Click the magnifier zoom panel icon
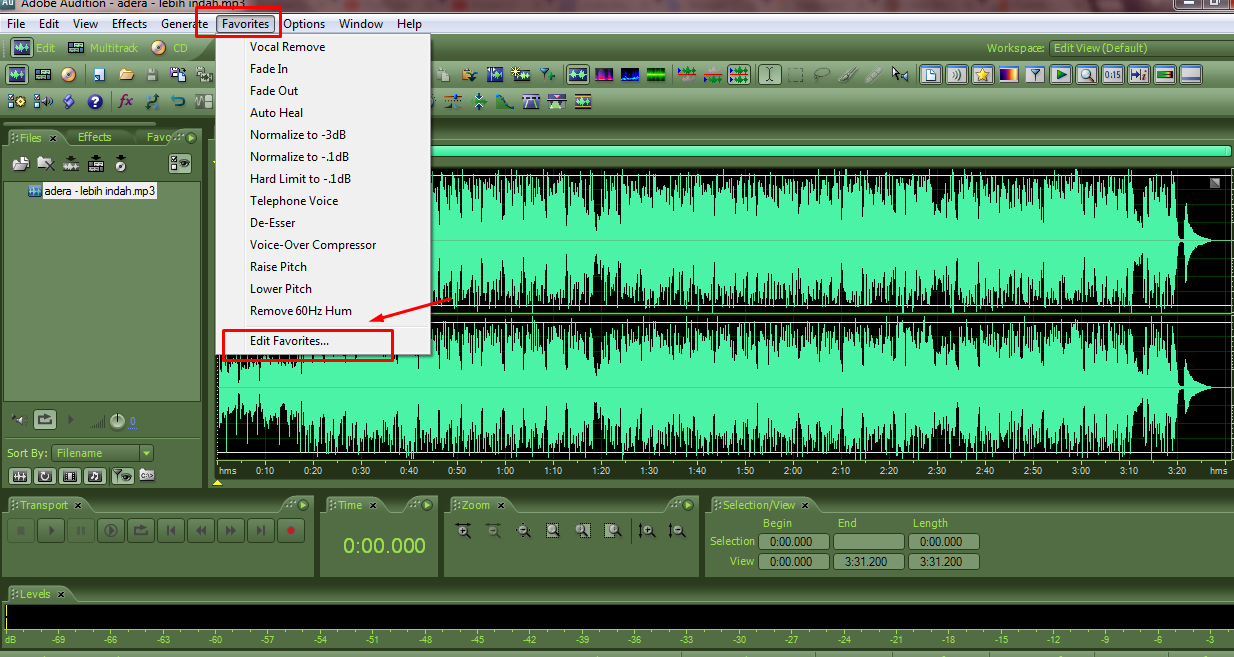The width and height of the screenshot is (1234, 657). click(1087, 74)
